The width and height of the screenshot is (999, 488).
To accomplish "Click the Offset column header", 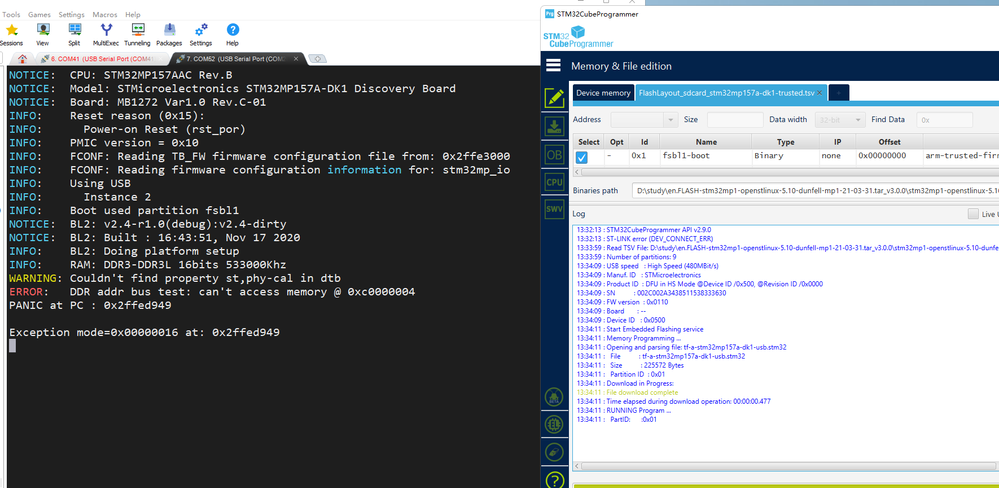I will point(889,141).
